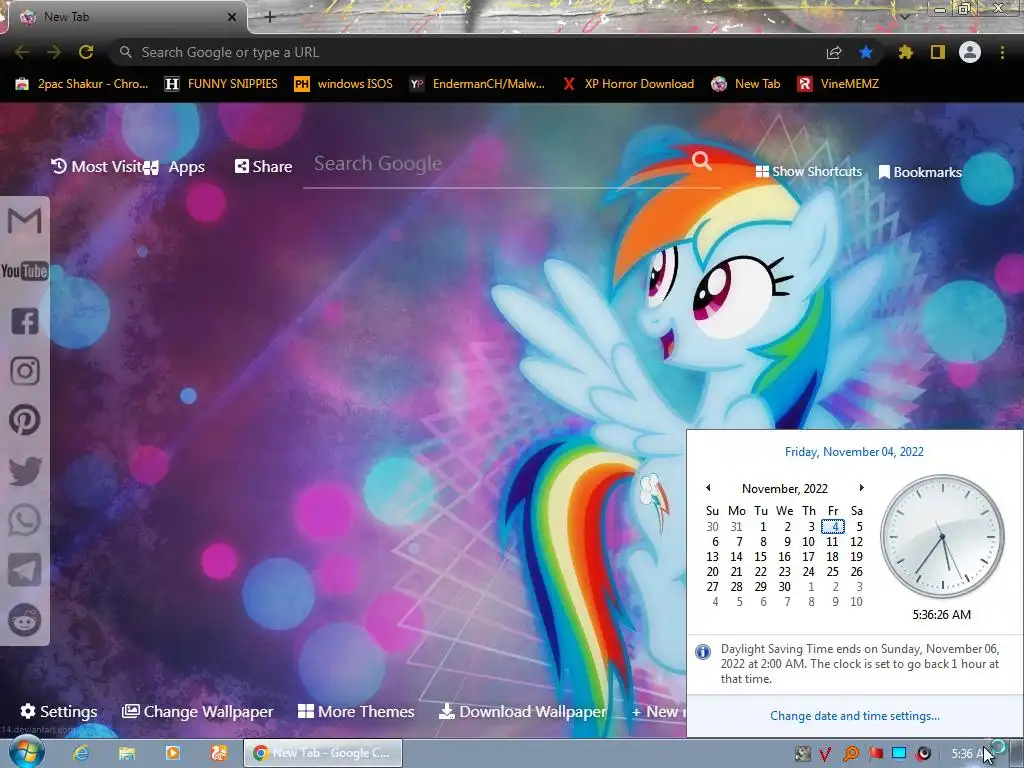
Task: Open the Telegram sidebar icon
Action: click(x=25, y=570)
